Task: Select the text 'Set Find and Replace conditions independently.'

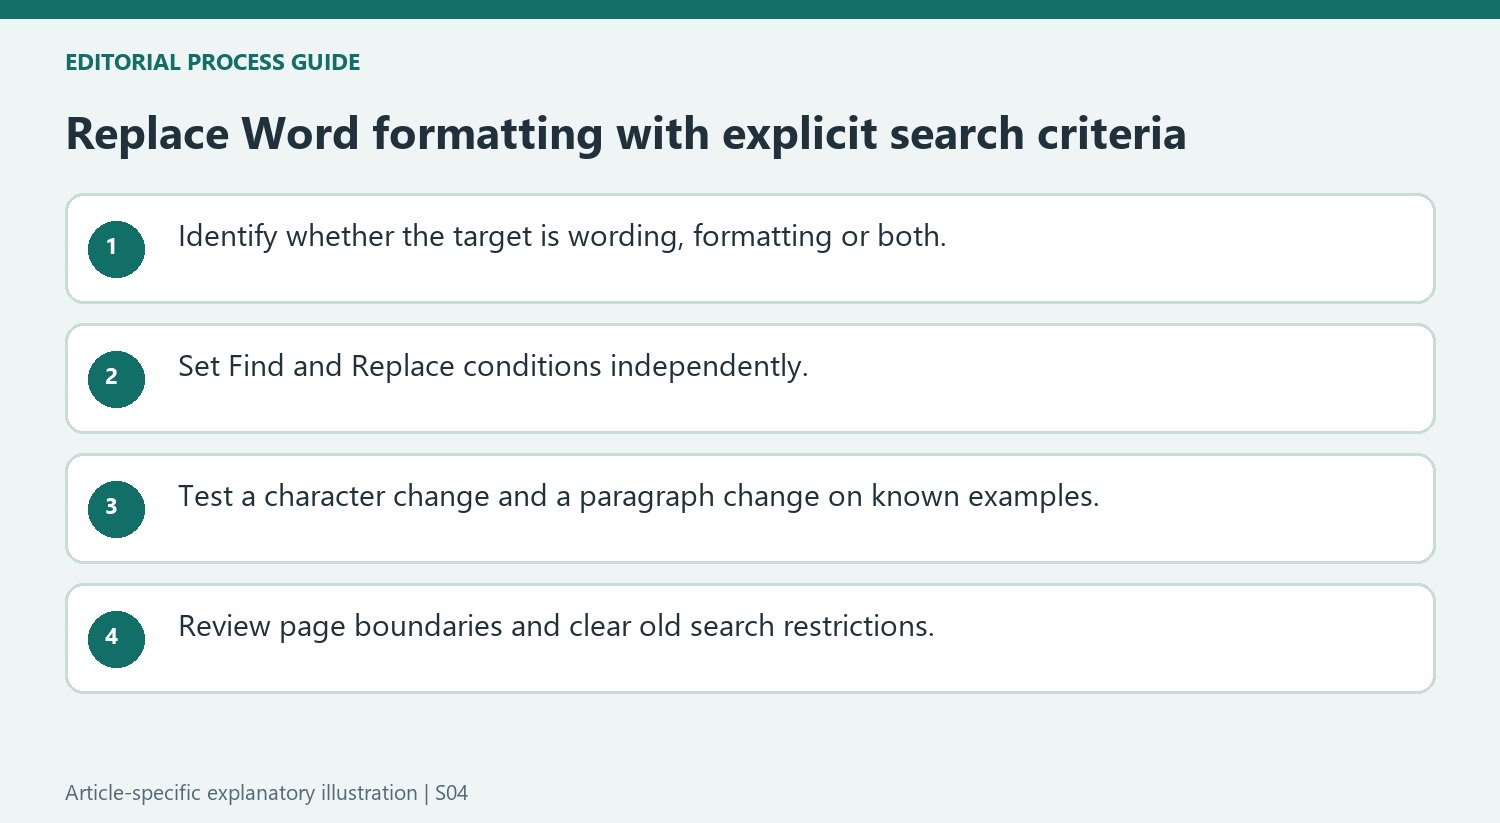Action: 493,366
